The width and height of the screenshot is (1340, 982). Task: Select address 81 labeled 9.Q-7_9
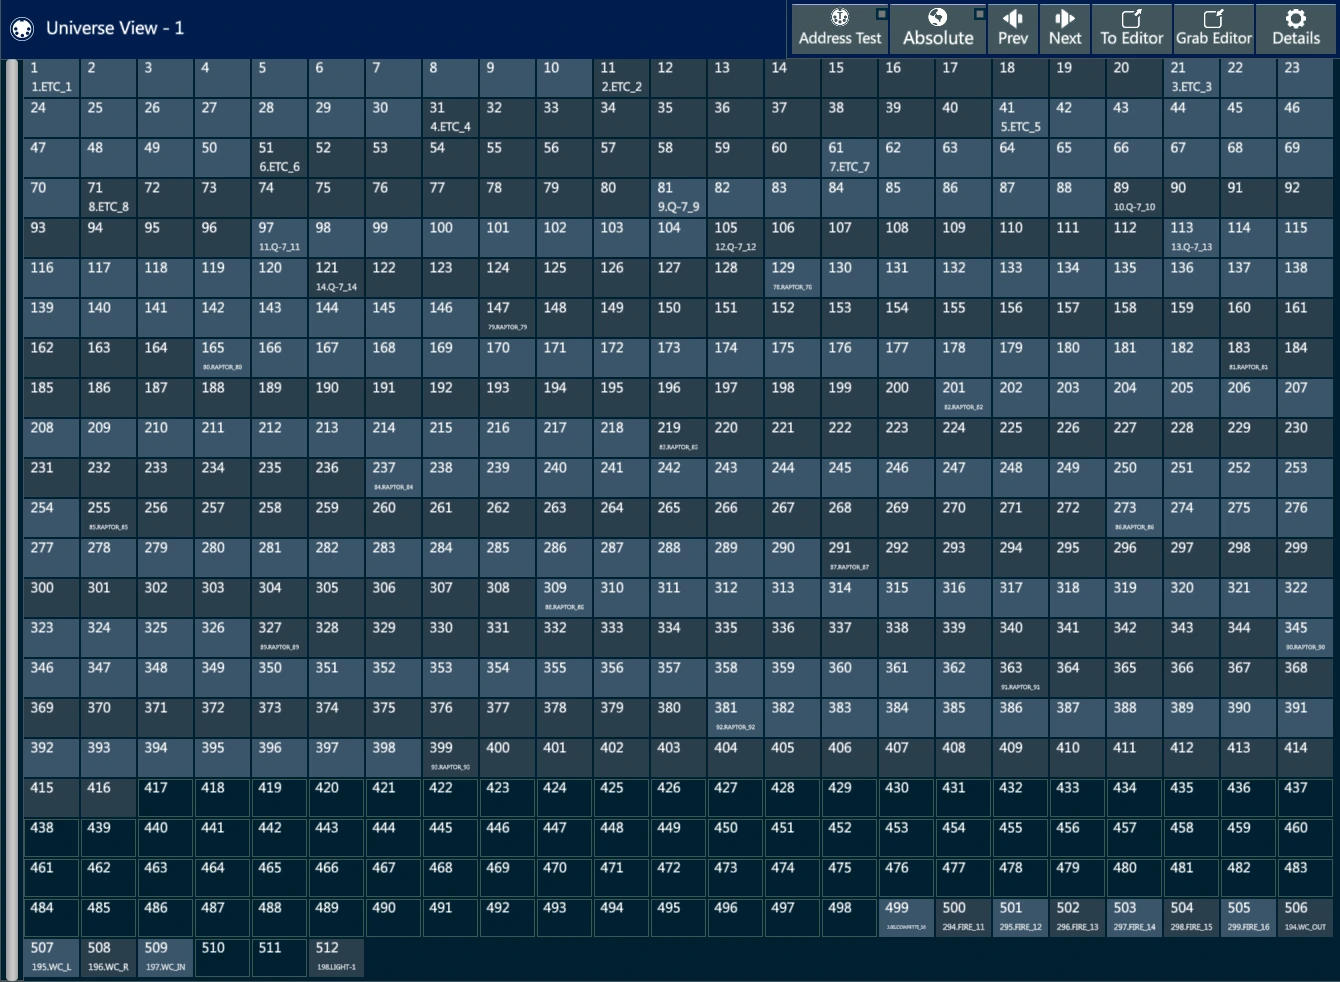click(x=678, y=198)
